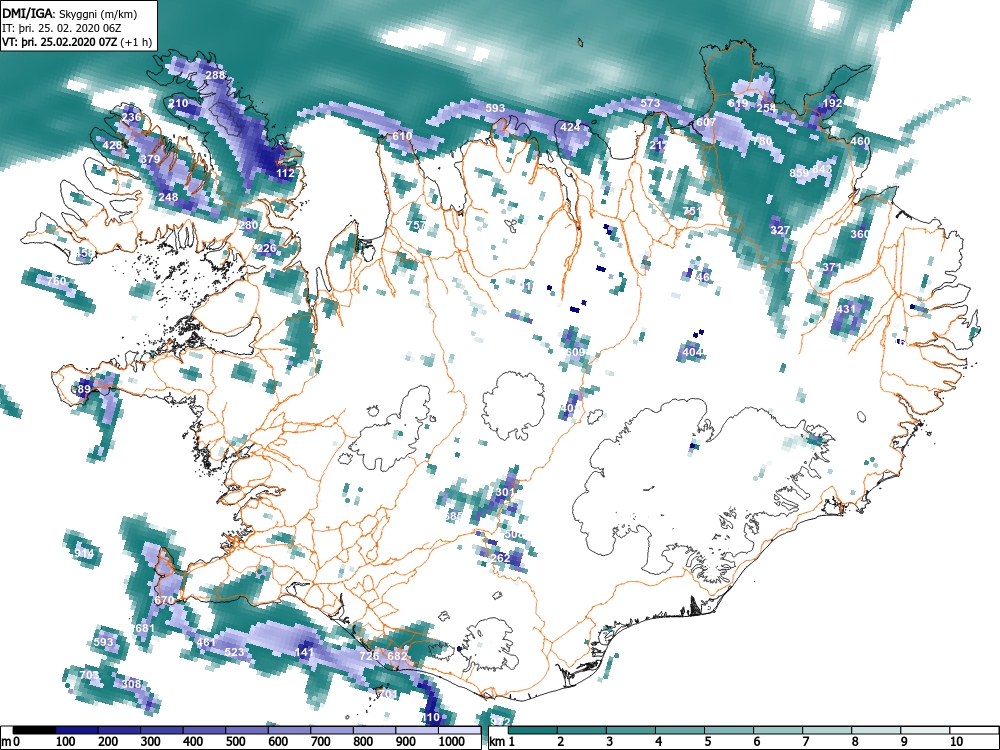Click visibility value 859 on the map
The image size is (1000, 750).
(800, 173)
